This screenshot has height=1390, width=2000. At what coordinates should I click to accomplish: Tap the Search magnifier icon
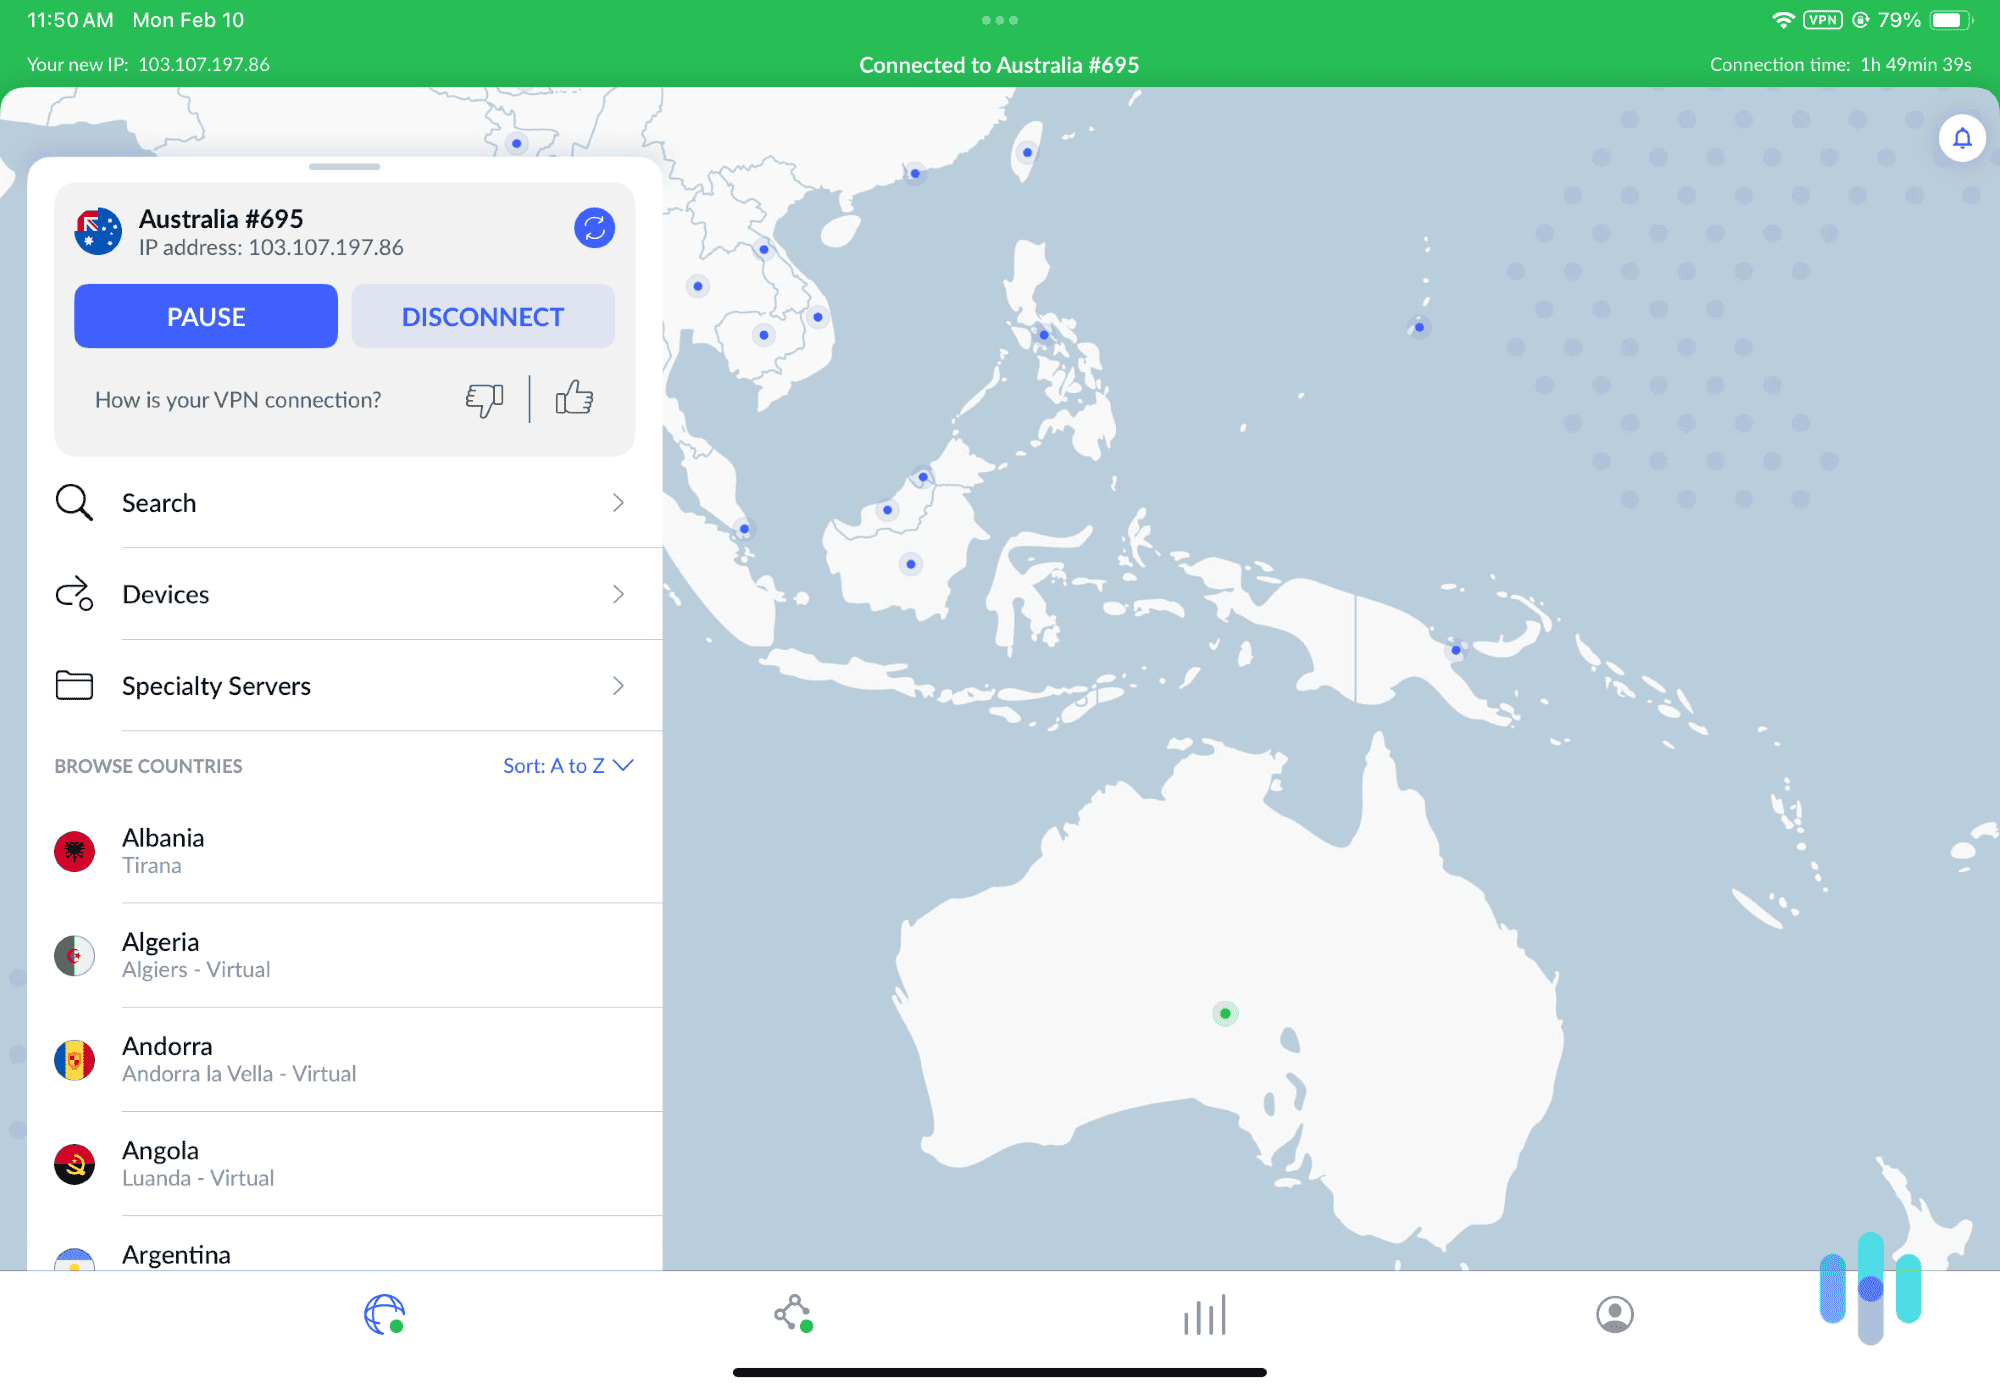pyautogui.click(x=74, y=502)
